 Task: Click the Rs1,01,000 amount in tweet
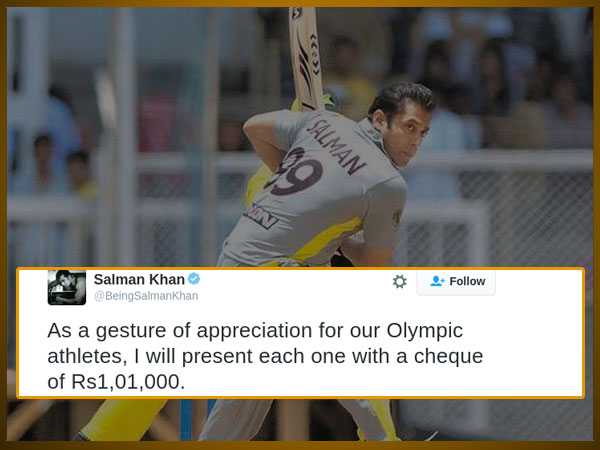click(128, 382)
